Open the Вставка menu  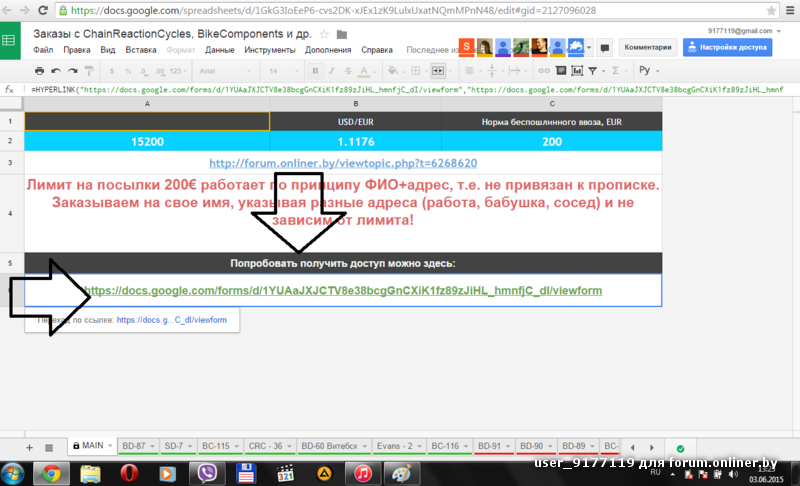[x=141, y=50]
